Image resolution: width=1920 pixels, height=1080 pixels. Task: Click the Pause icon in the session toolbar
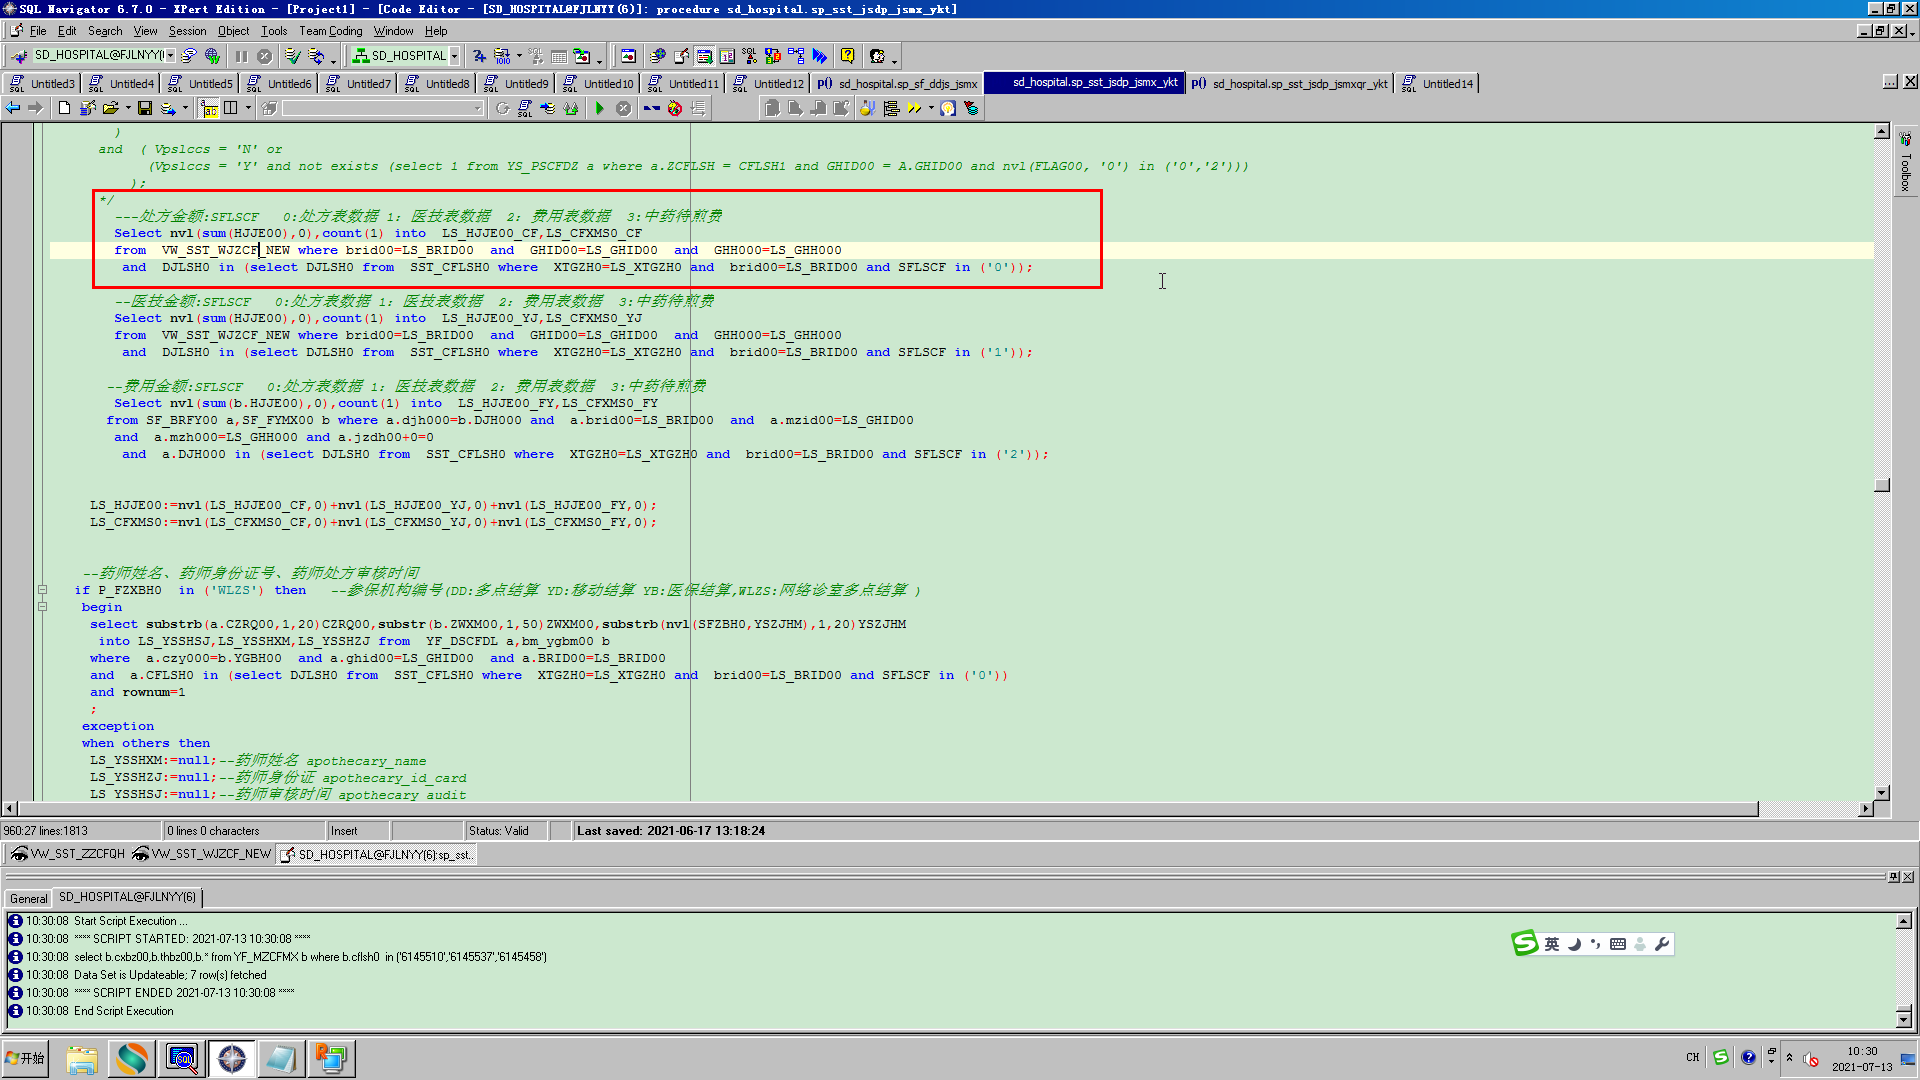(241, 56)
